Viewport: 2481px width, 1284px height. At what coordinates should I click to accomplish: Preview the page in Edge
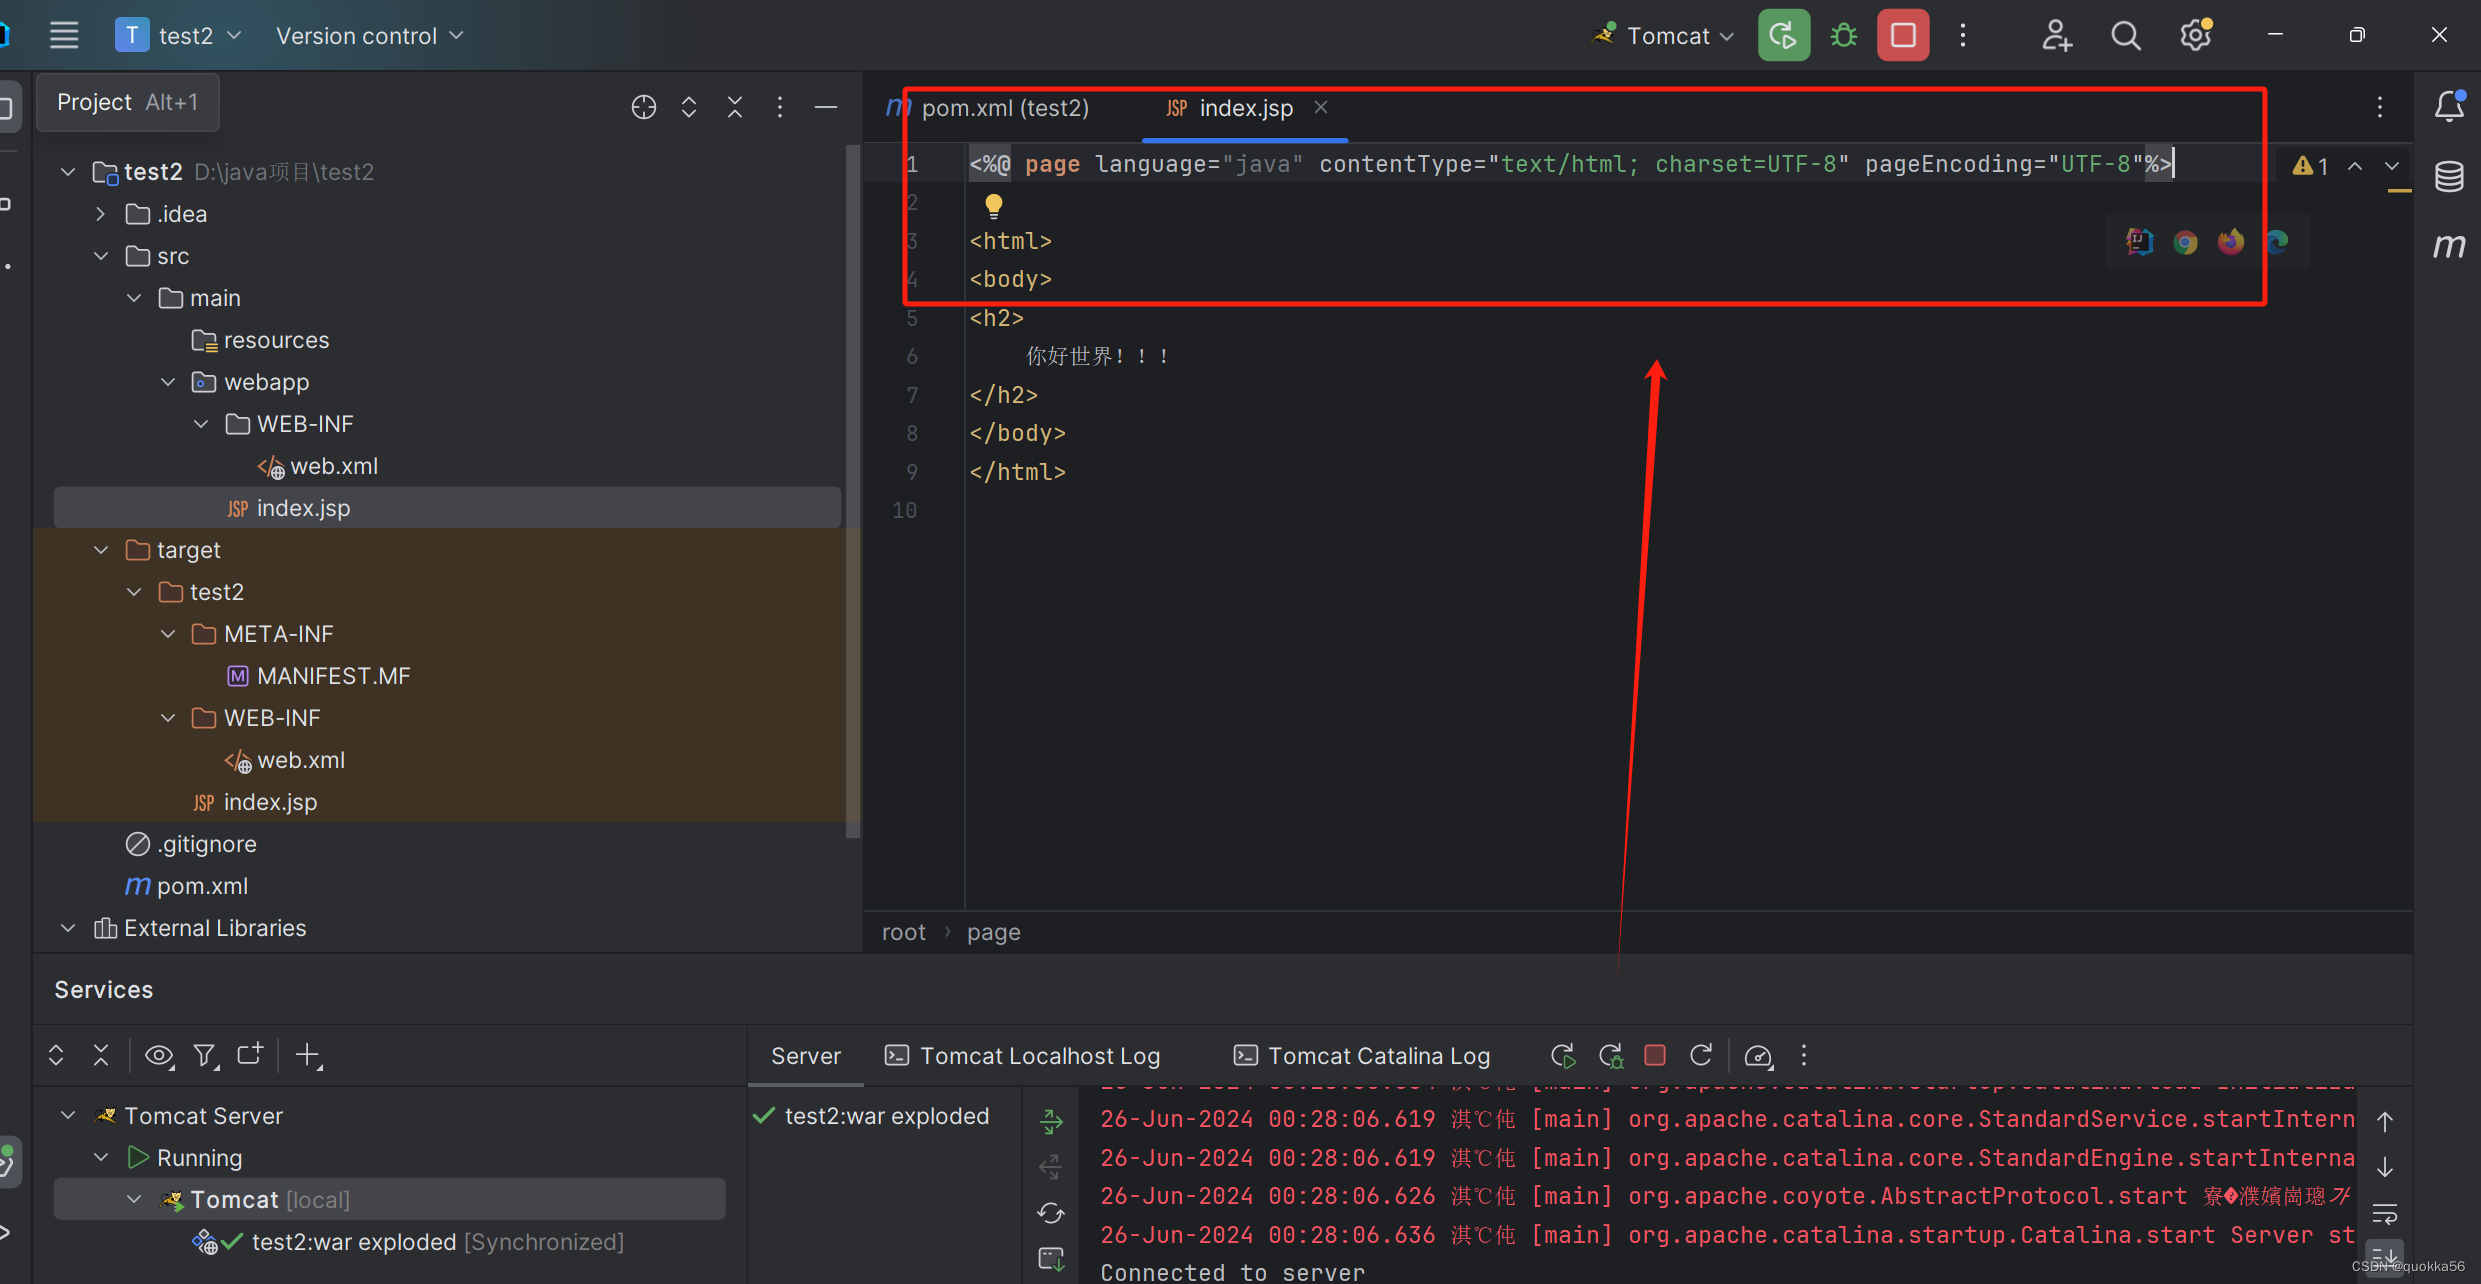(x=2278, y=242)
